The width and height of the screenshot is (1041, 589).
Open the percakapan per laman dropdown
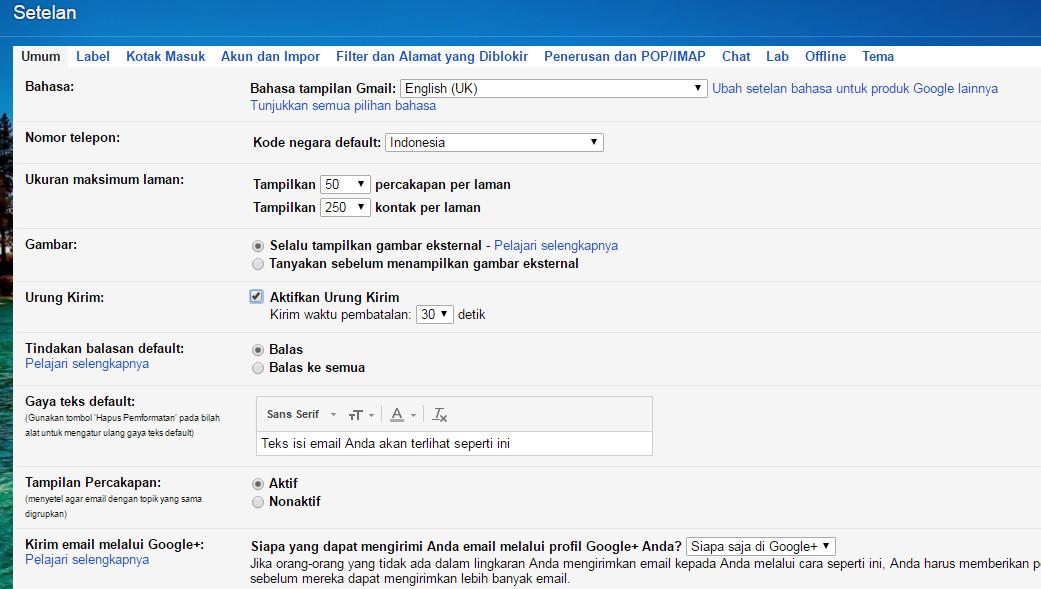345,185
